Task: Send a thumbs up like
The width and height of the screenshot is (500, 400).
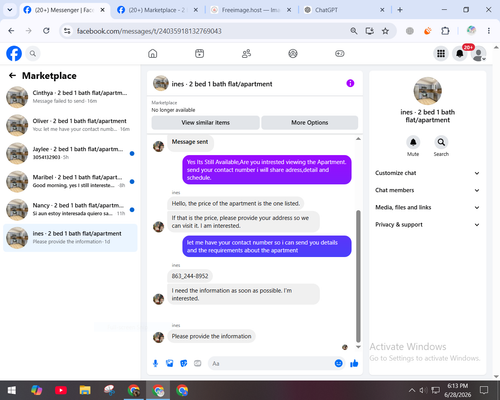Action: (x=354, y=363)
